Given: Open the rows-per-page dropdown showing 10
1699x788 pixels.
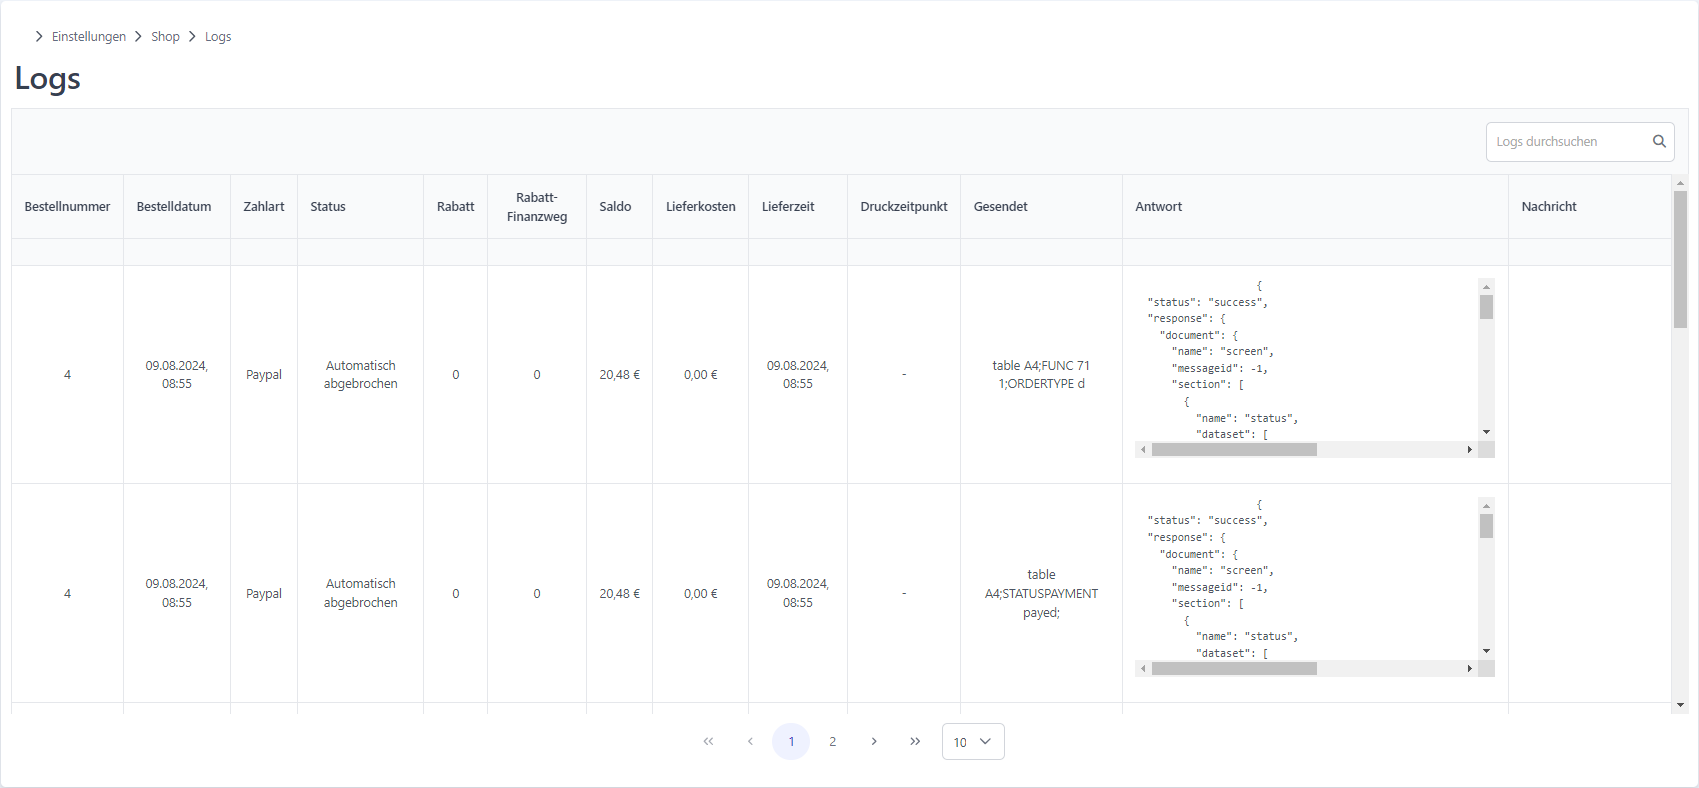Looking at the screenshot, I should [x=973, y=741].
